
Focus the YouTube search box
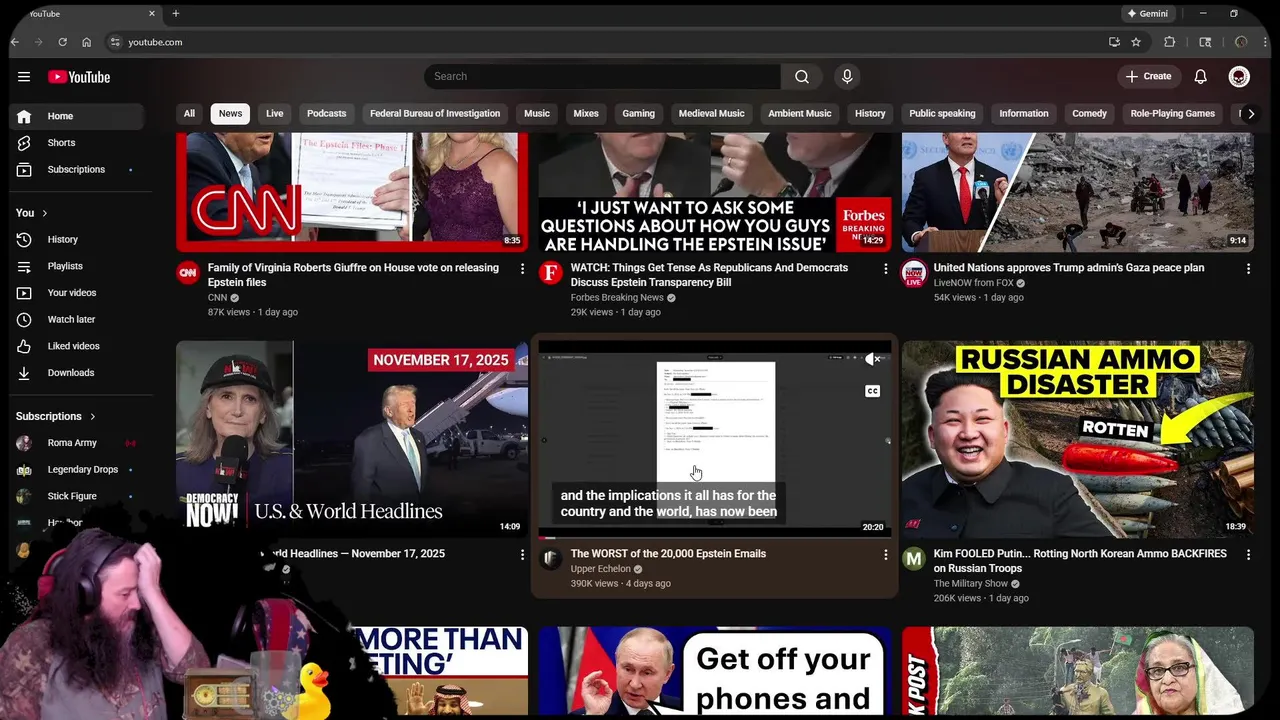coord(603,77)
